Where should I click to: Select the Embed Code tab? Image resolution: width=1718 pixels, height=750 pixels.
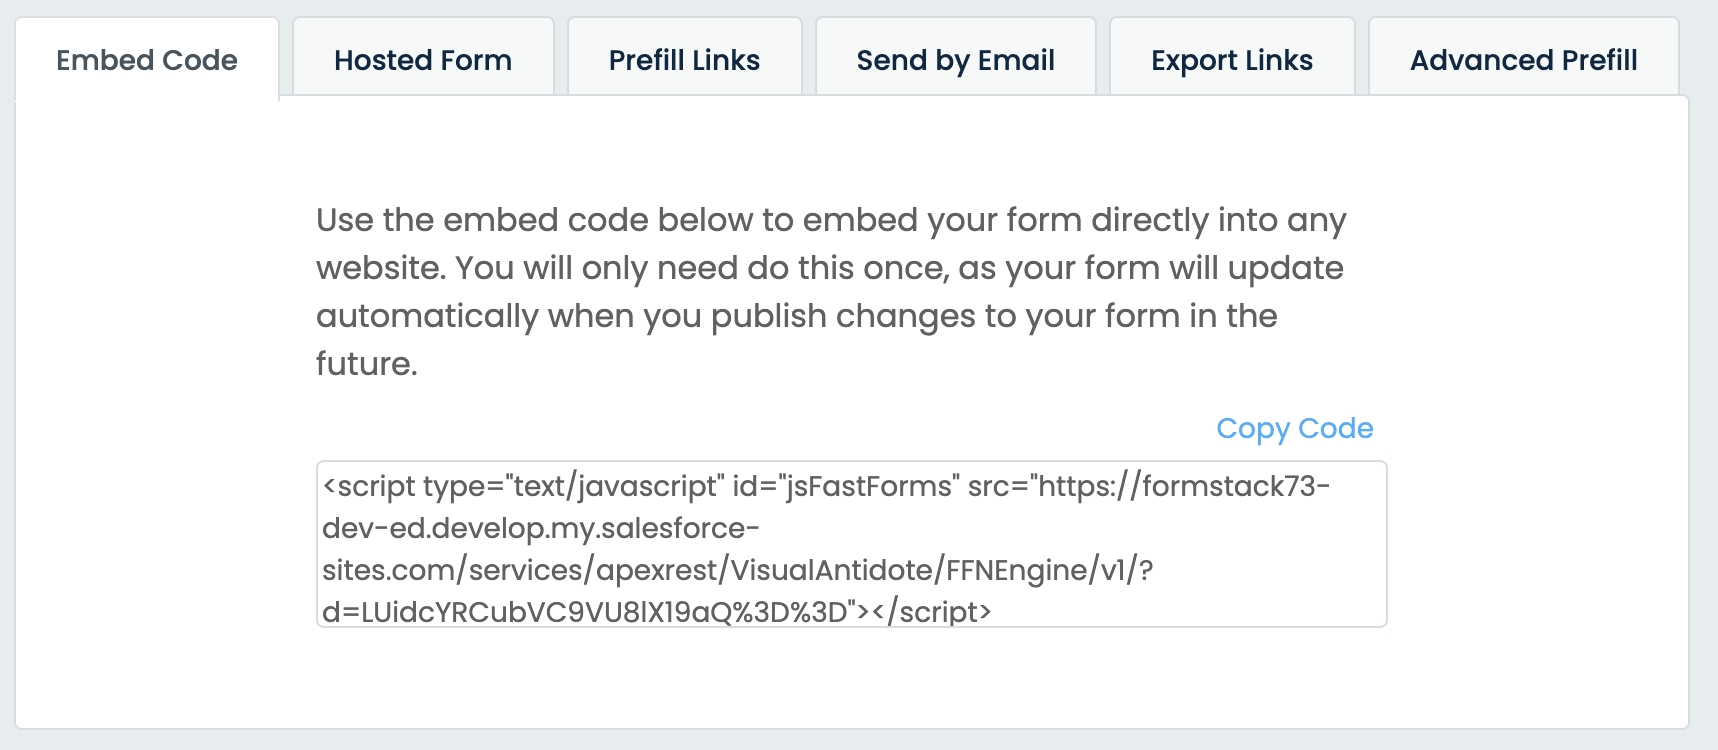pyautogui.click(x=147, y=60)
